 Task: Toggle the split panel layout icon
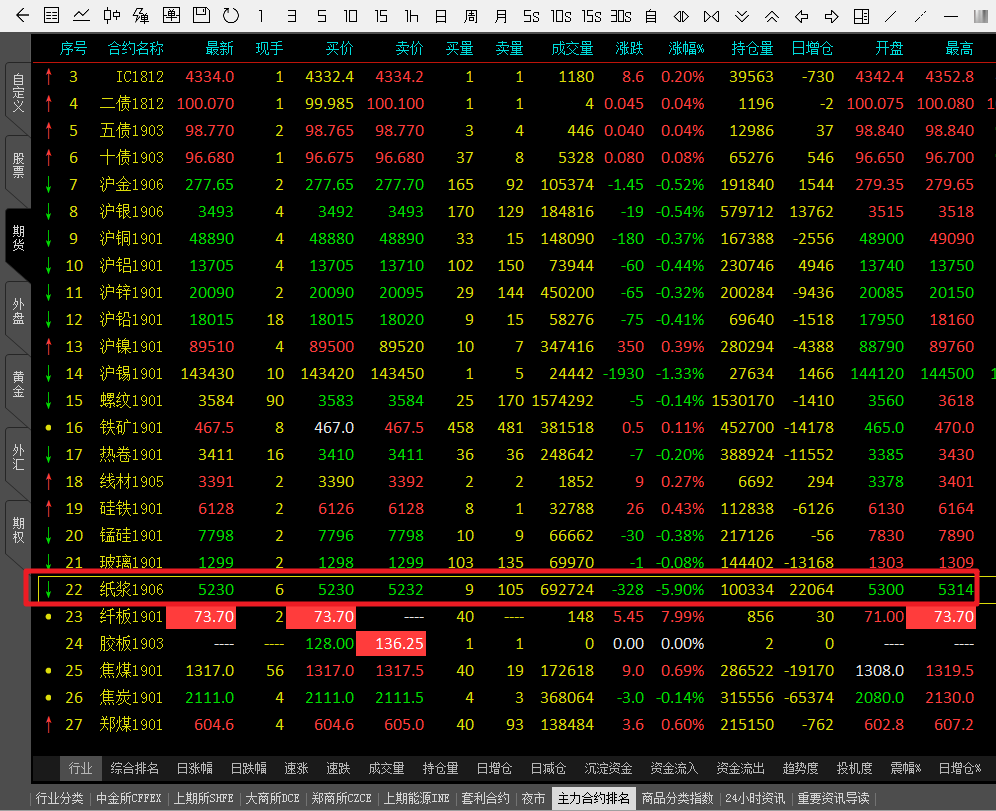tap(862, 16)
